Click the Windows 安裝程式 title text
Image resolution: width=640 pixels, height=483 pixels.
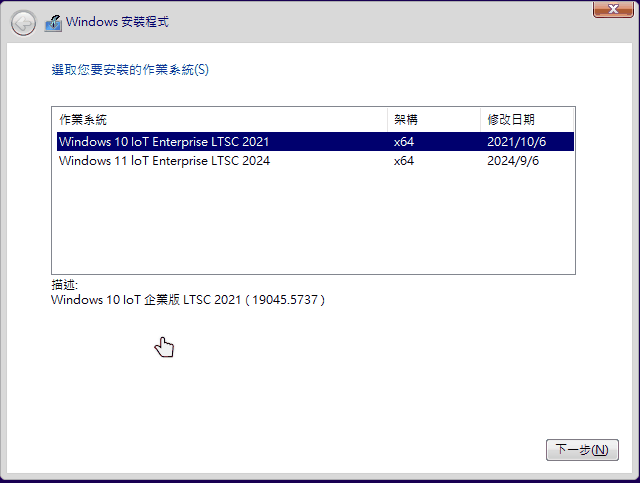(x=117, y=22)
